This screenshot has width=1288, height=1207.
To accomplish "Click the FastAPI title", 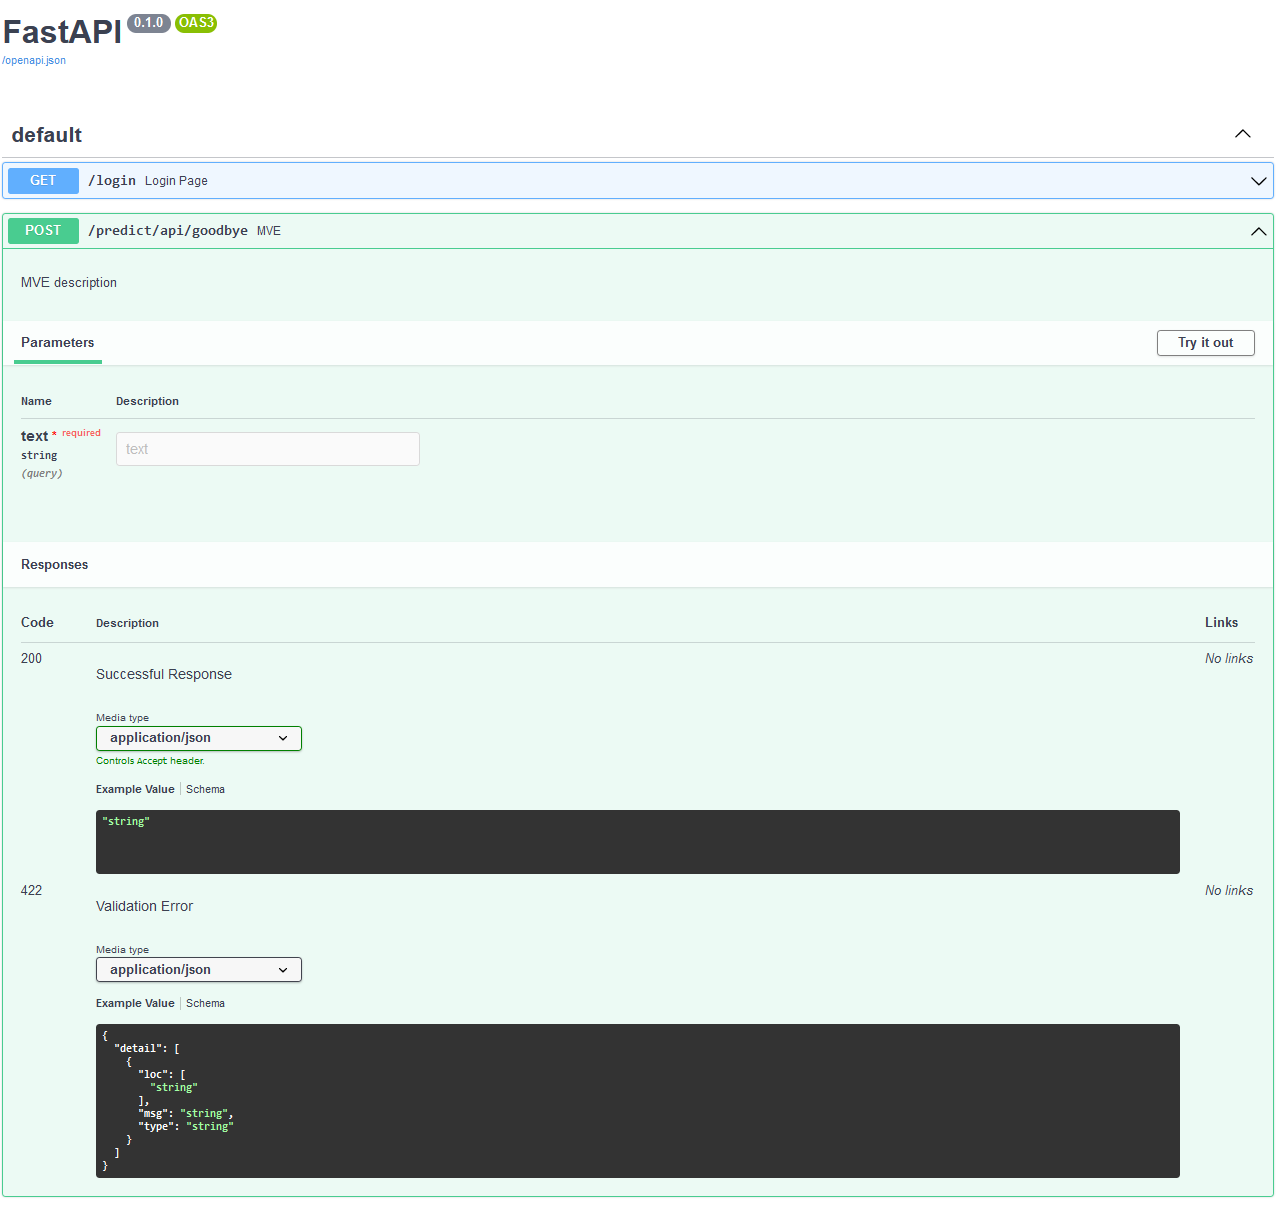I will (x=62, y=32).
